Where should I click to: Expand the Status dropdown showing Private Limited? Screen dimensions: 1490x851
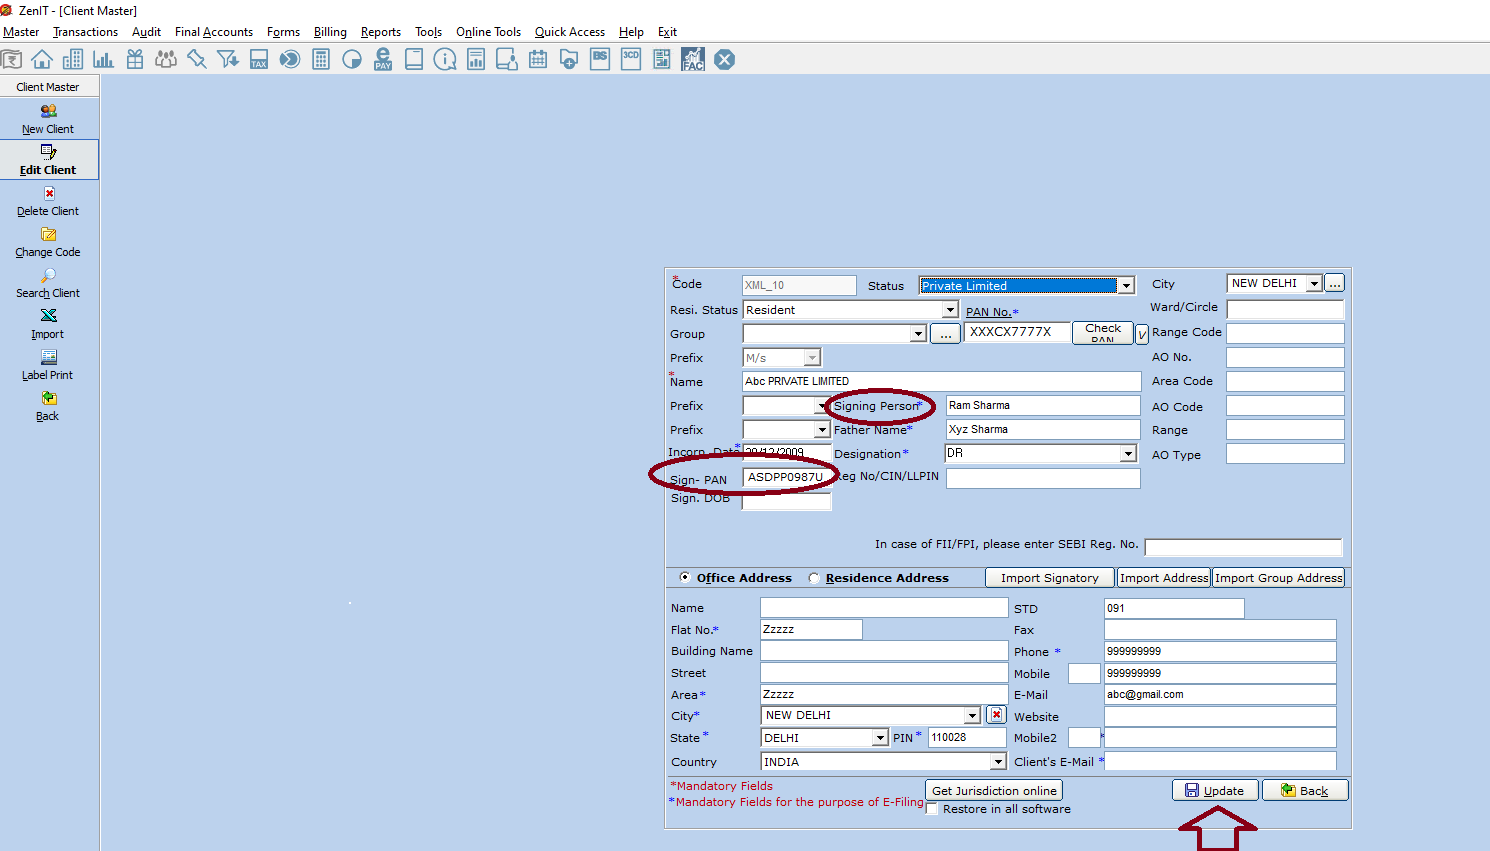[1126, 286]
